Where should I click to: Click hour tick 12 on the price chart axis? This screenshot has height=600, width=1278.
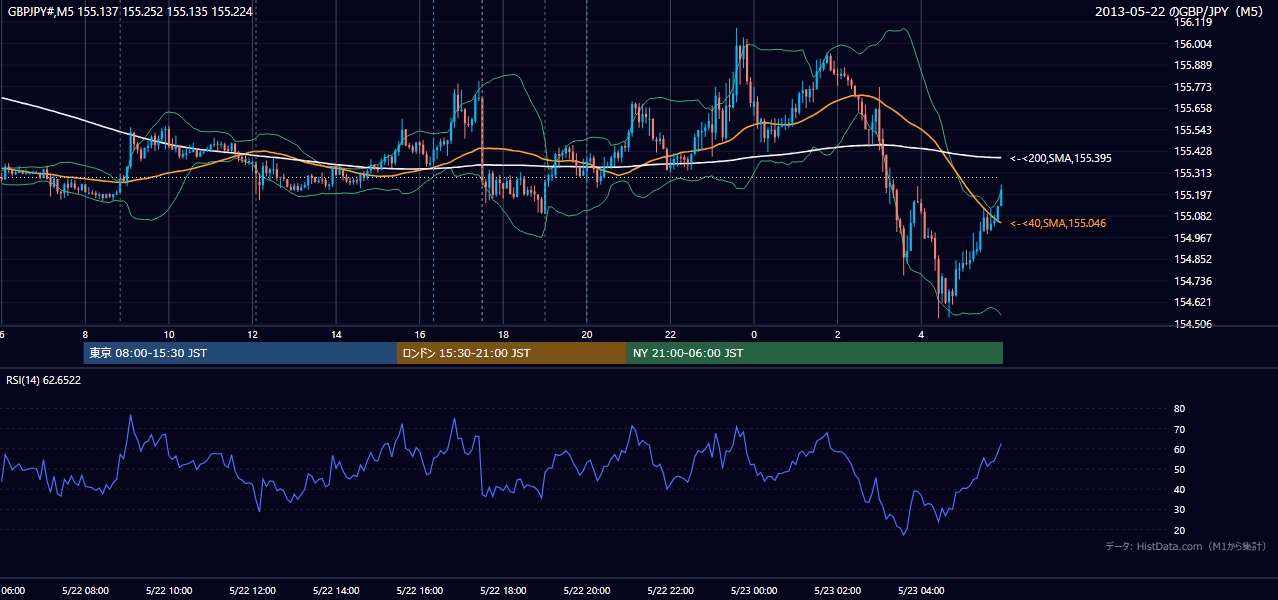pos(253,334)
